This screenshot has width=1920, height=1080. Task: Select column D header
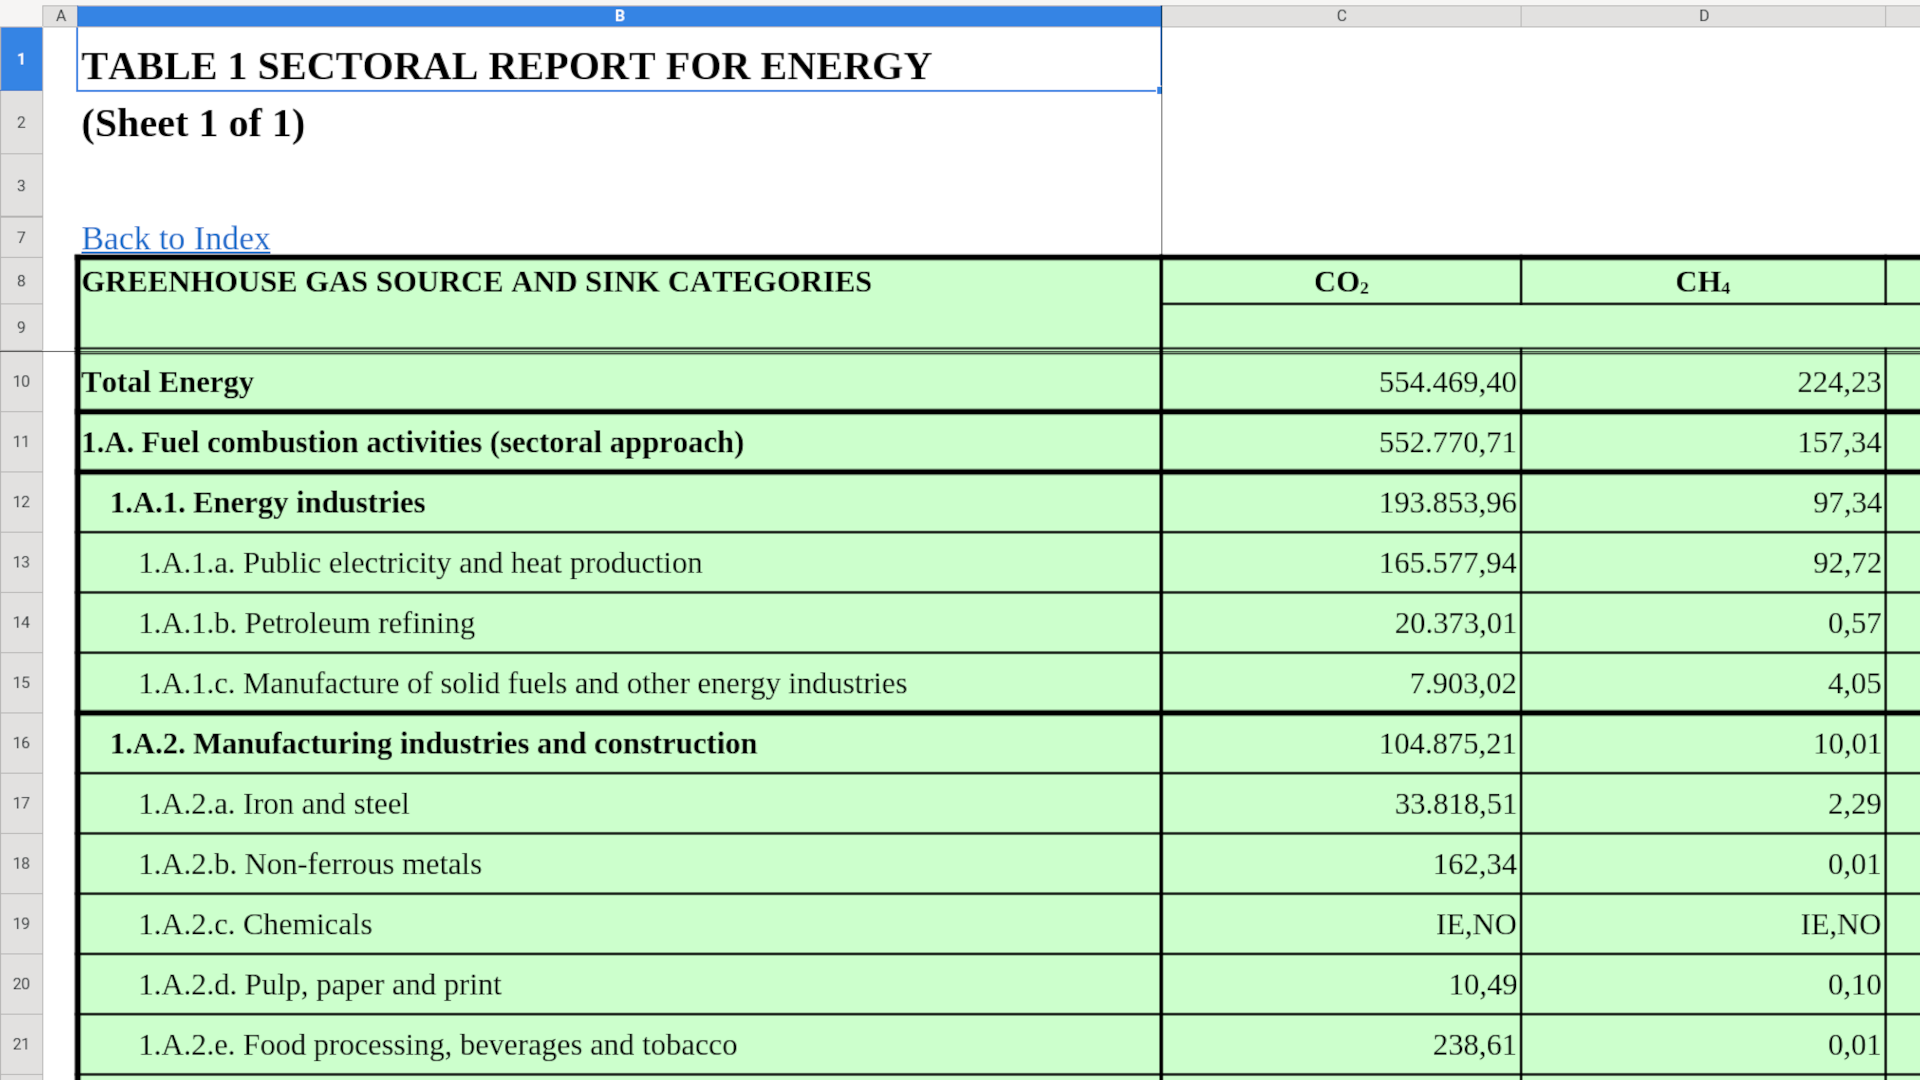[1703, 15]
